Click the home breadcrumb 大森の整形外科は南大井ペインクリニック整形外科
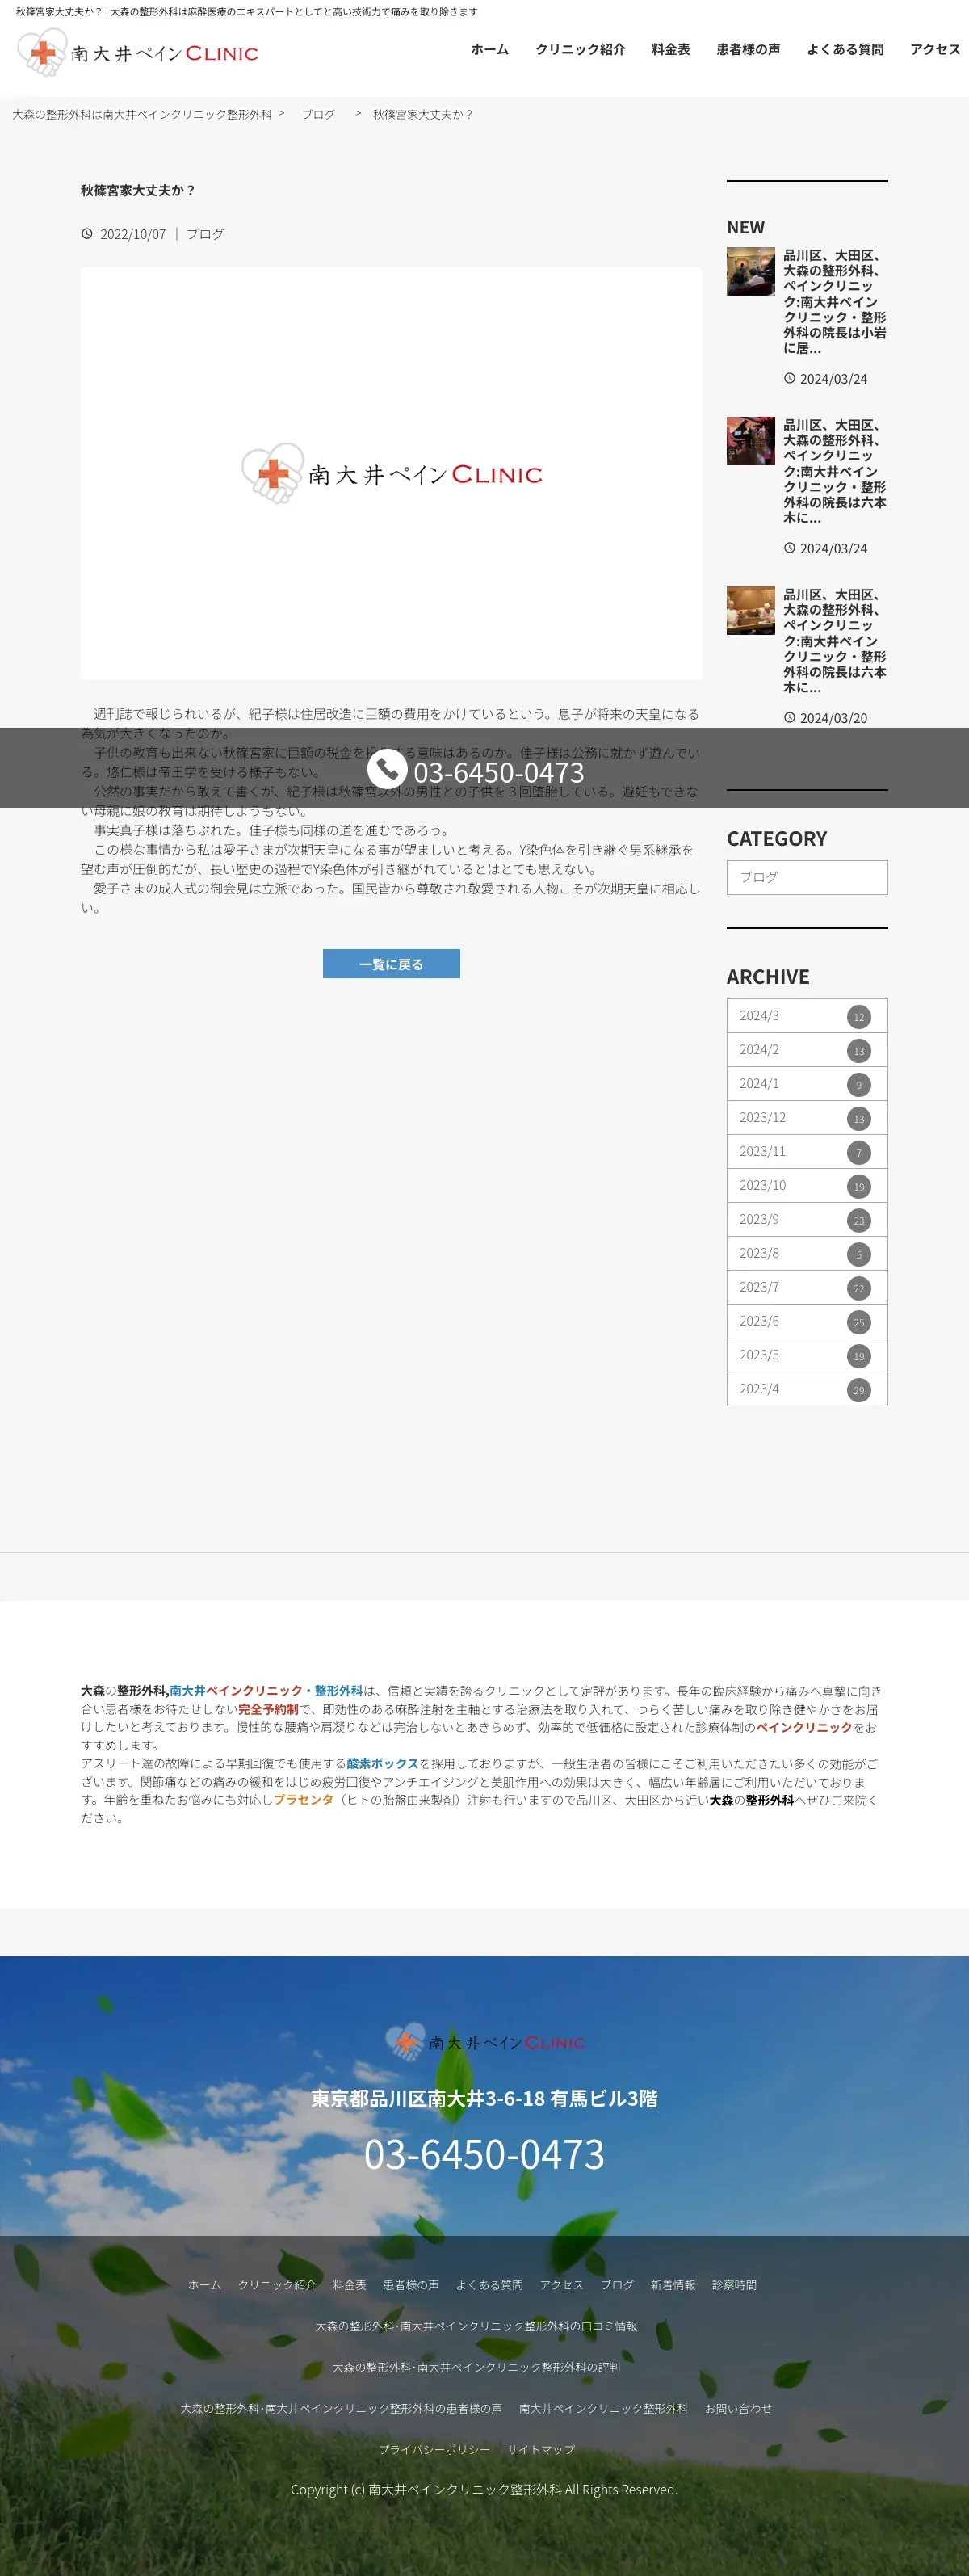The height and width of the screenshot is (2576, 969). [142, 114]
